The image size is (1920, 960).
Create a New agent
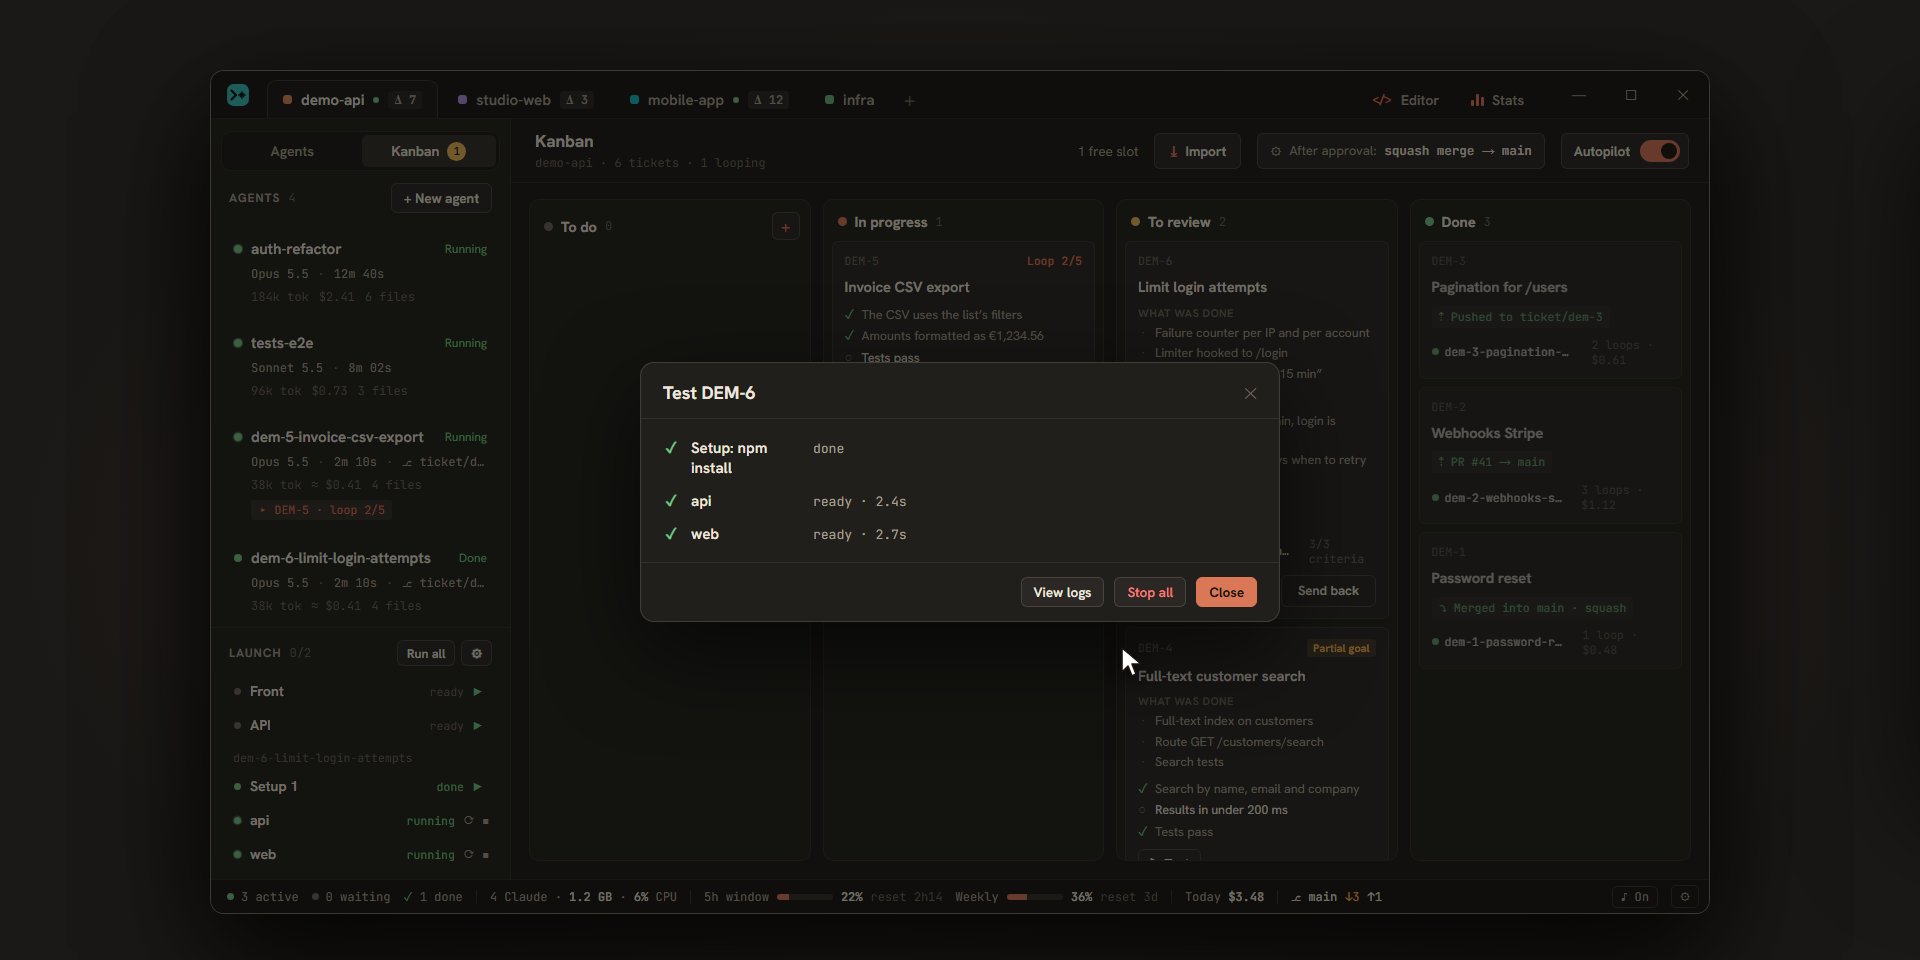click(441, 198)
